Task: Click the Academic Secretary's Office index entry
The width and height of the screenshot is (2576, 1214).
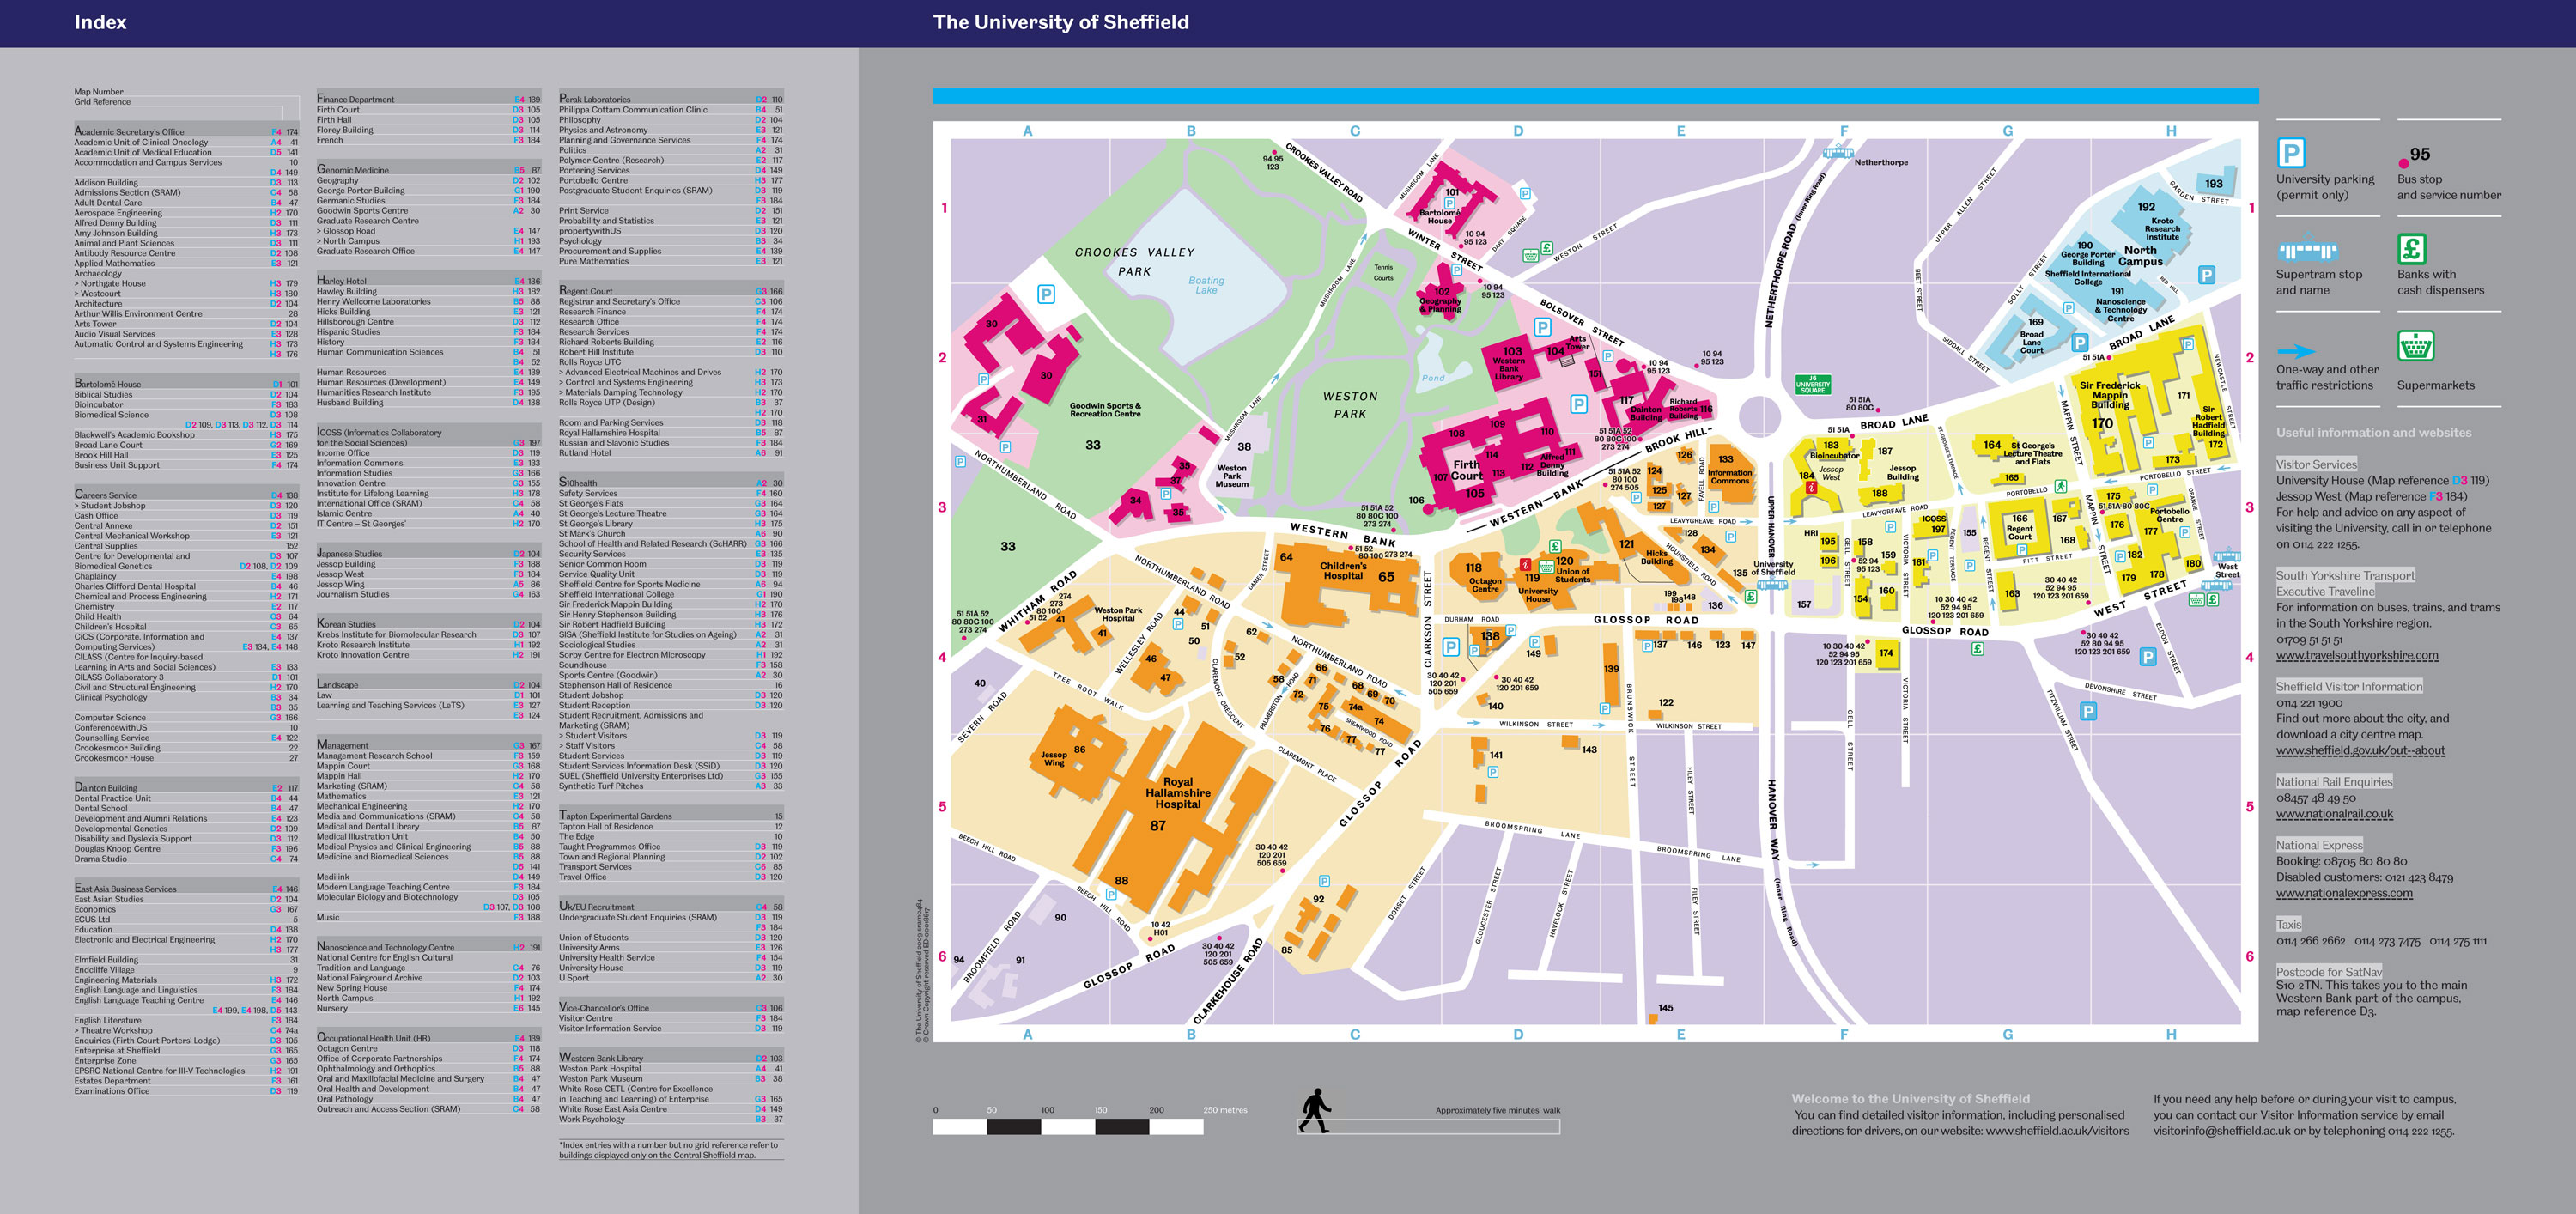Action: (186, 131)
